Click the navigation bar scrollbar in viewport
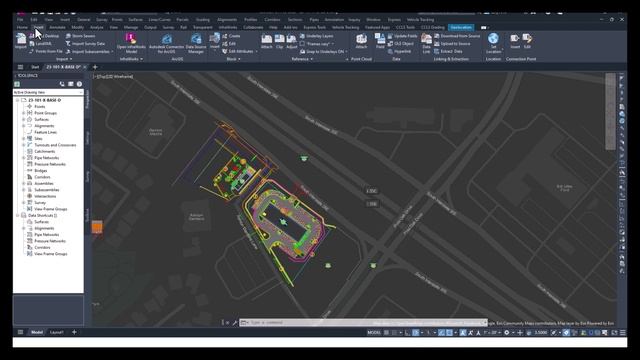The width and height of the screenshot is (640, 360). coord(610,111)
